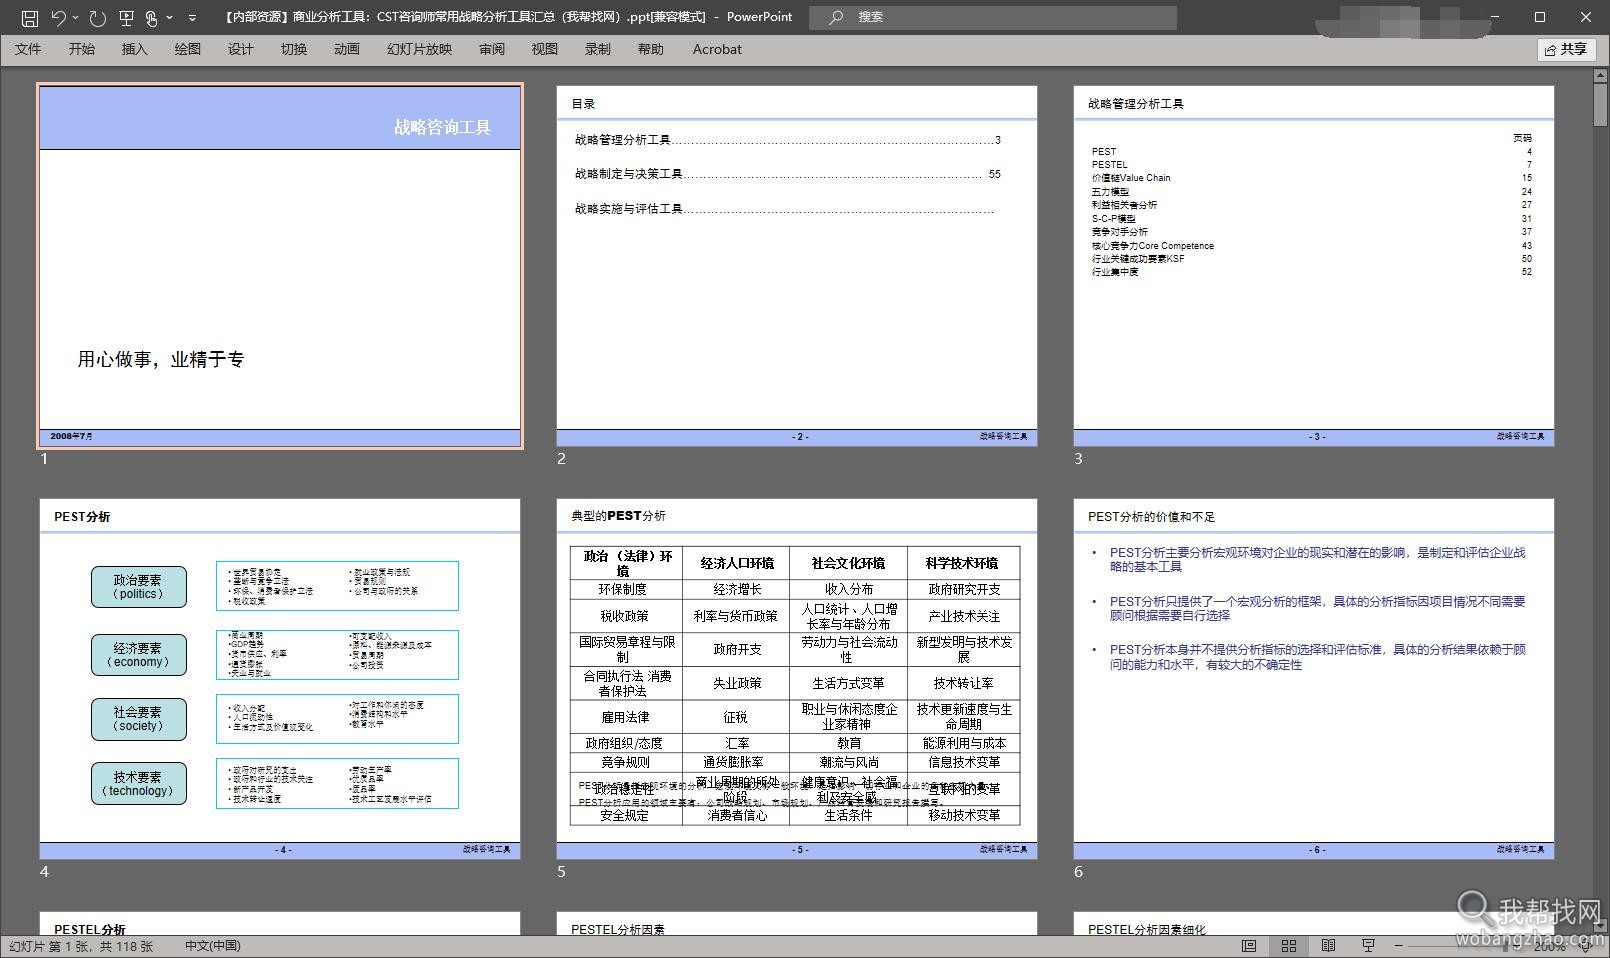
Task: Select slide 4 thumbnail PEST分析
Action: pos(280,679)
